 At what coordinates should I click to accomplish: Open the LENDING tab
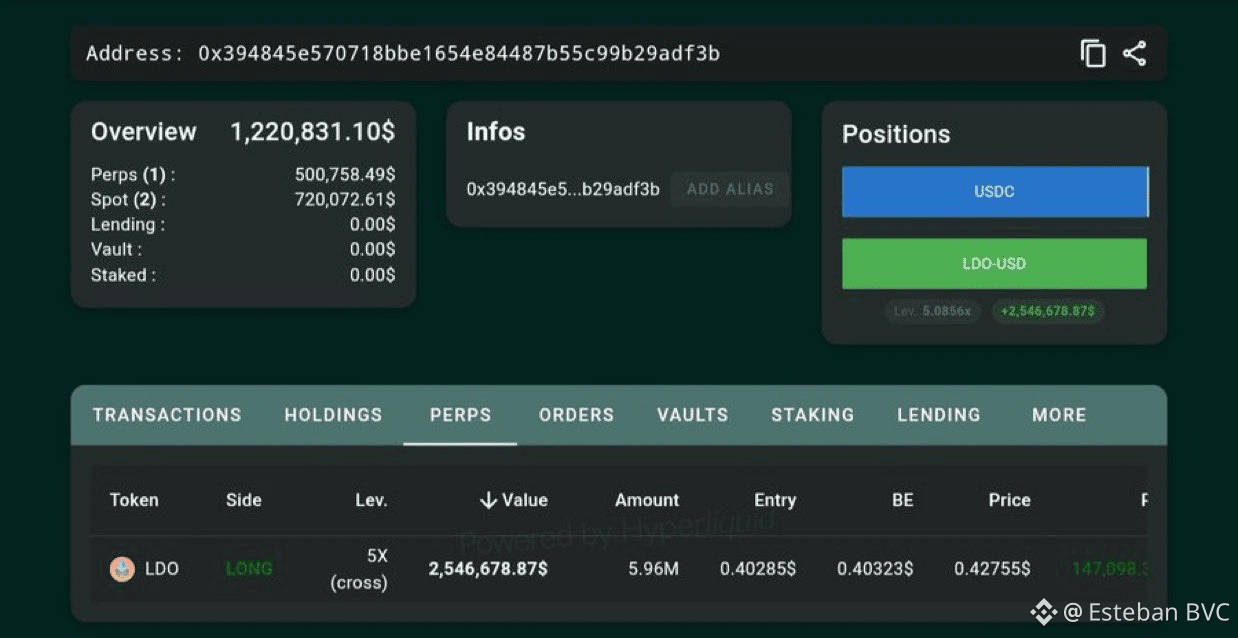click(x=939, y=415)
